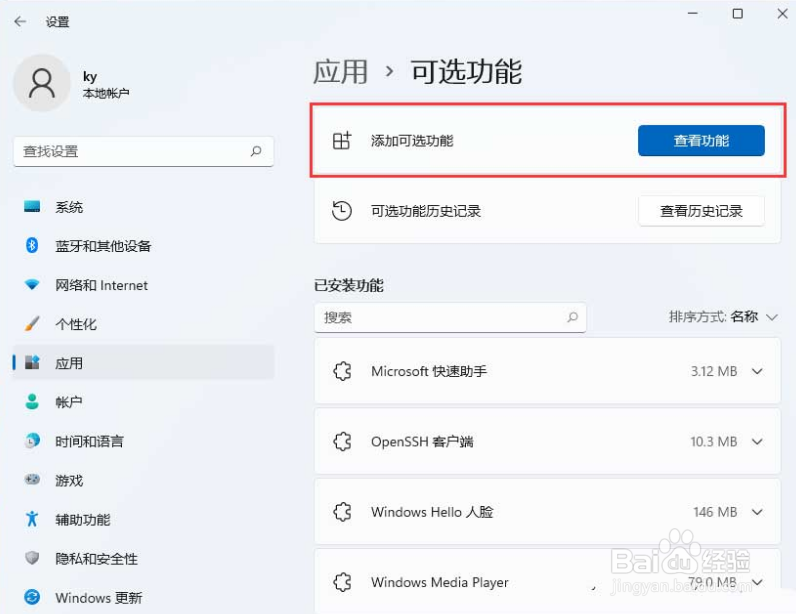The height and width of the screenshot is (614, 796).
Task: Expand the OpenSSH 客户端 entry chevron
Action: click(757, 441)
